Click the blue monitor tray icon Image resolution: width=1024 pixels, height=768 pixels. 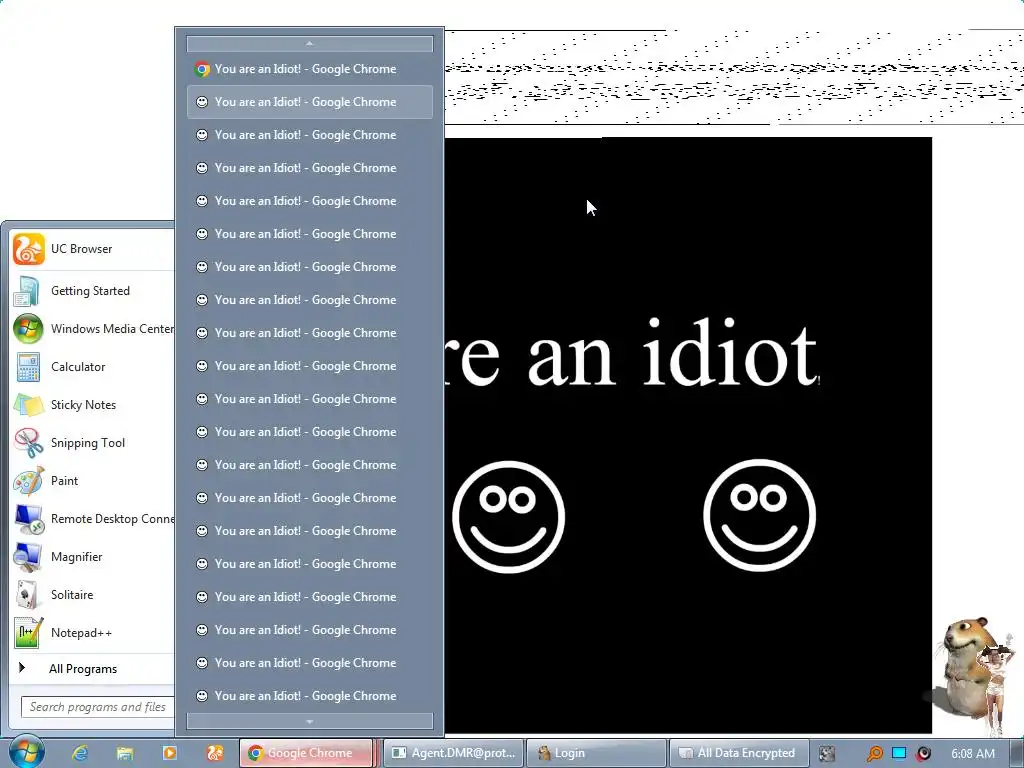(899, 753)
